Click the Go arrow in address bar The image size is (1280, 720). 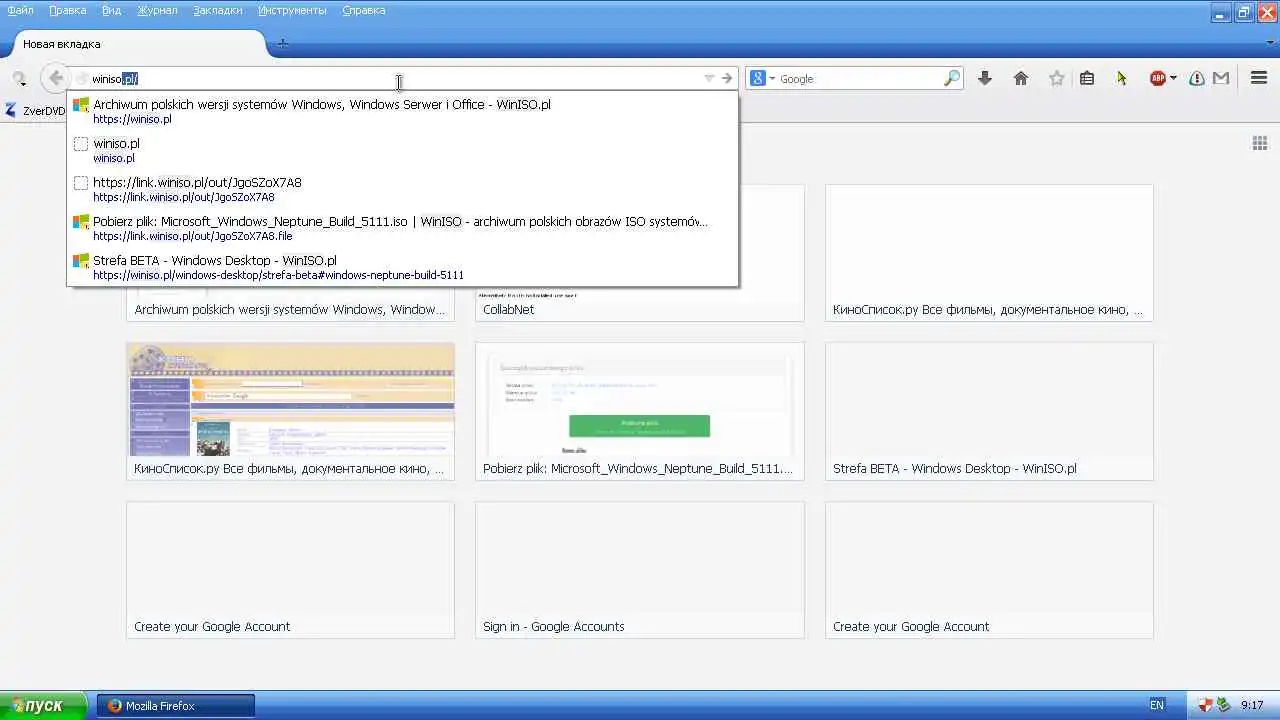tap(727, 78)
